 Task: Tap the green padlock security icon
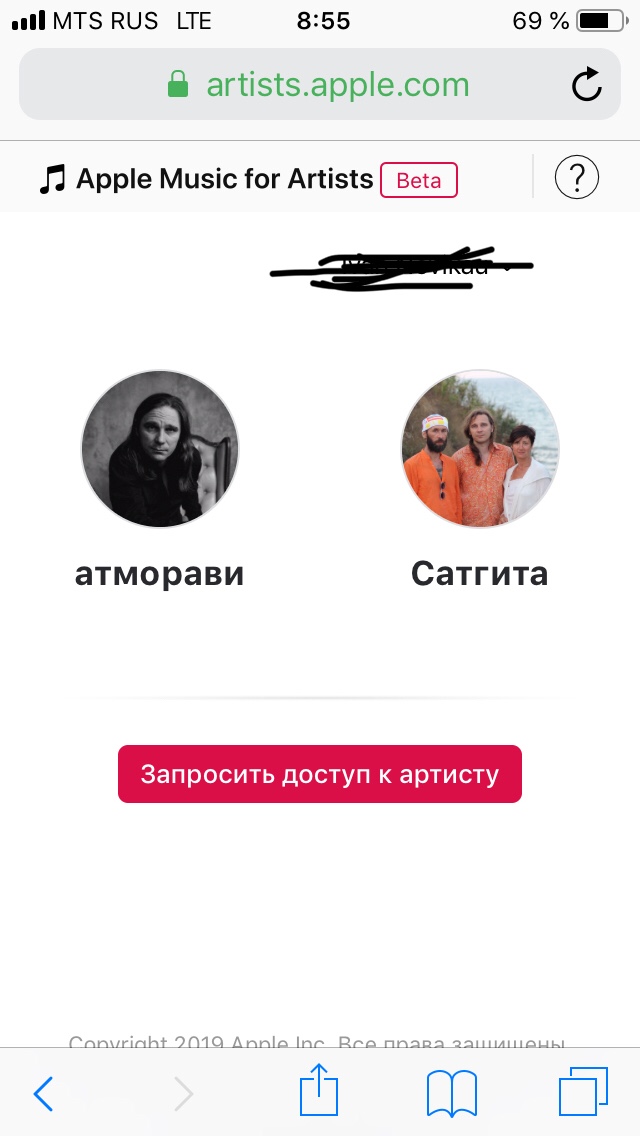[x=178, y=84]
